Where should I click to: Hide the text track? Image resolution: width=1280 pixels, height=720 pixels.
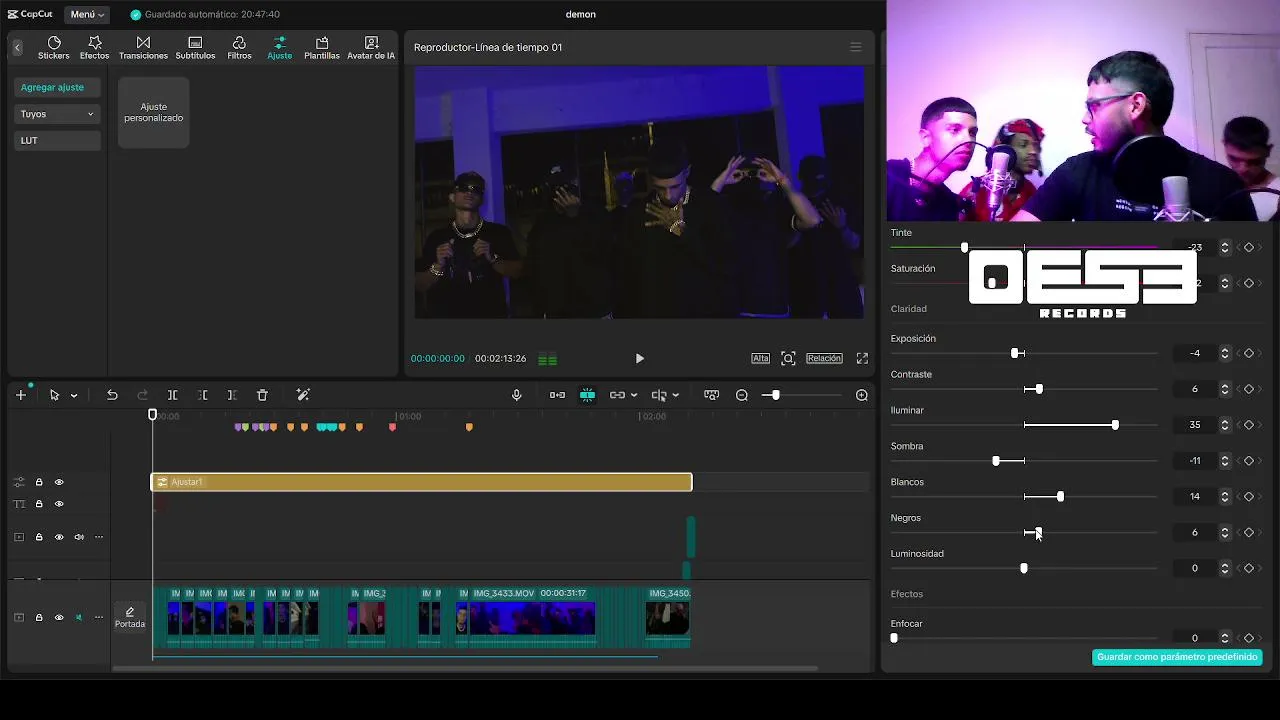pyautogui.click(x=59, y=504)
